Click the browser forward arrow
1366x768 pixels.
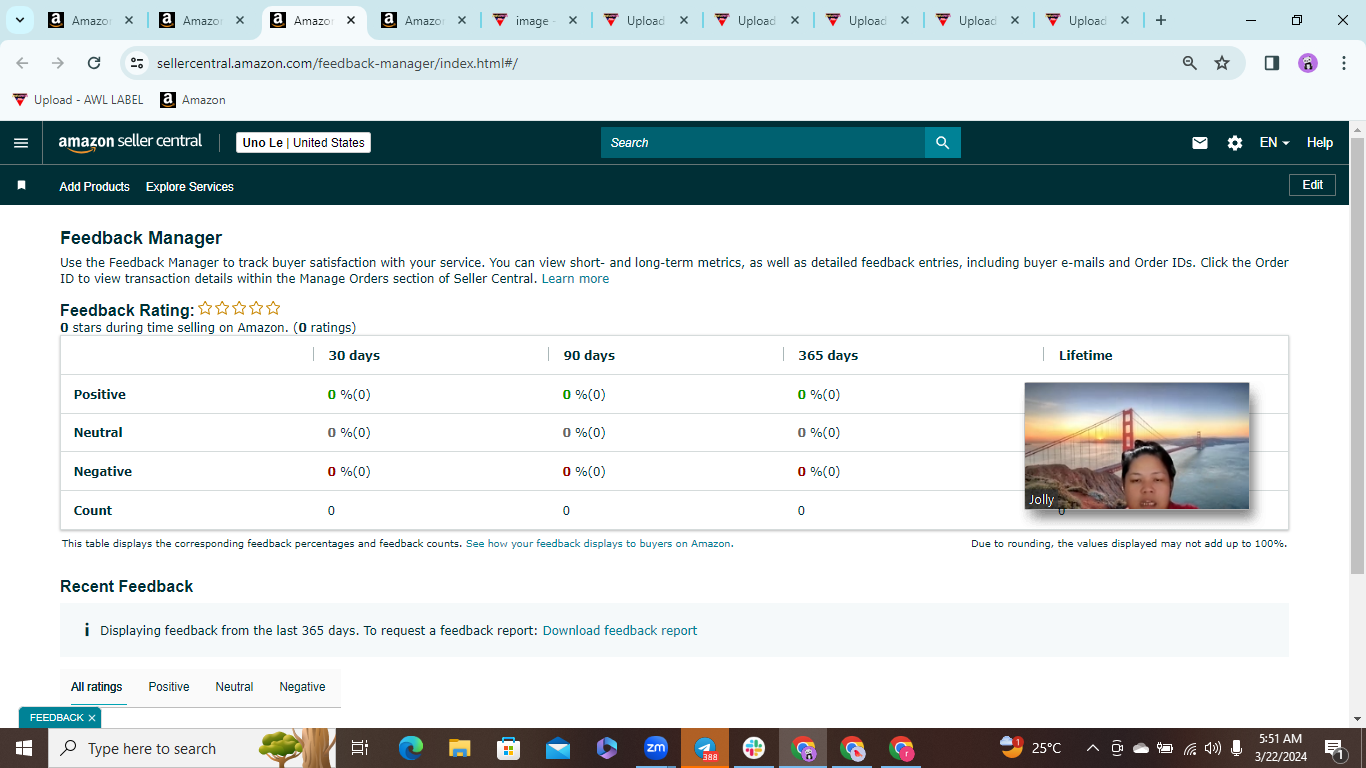tap(58, 63)
